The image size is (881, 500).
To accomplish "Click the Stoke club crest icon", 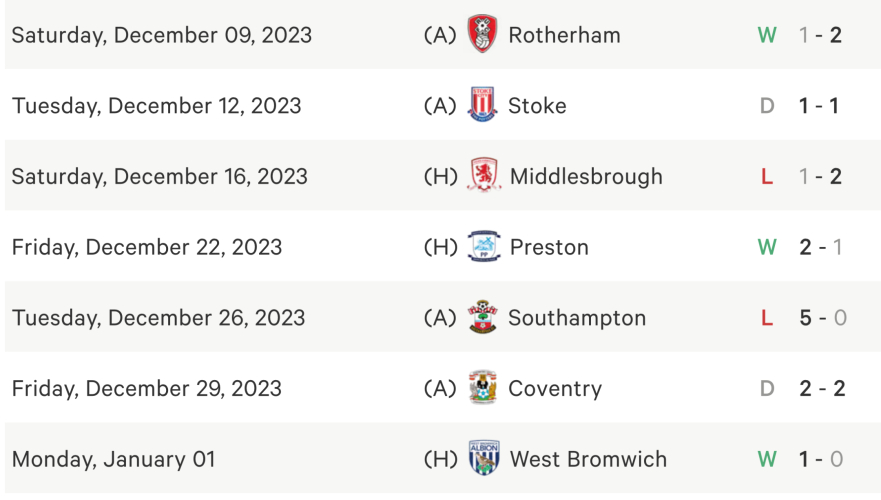I will pos(483,105).
